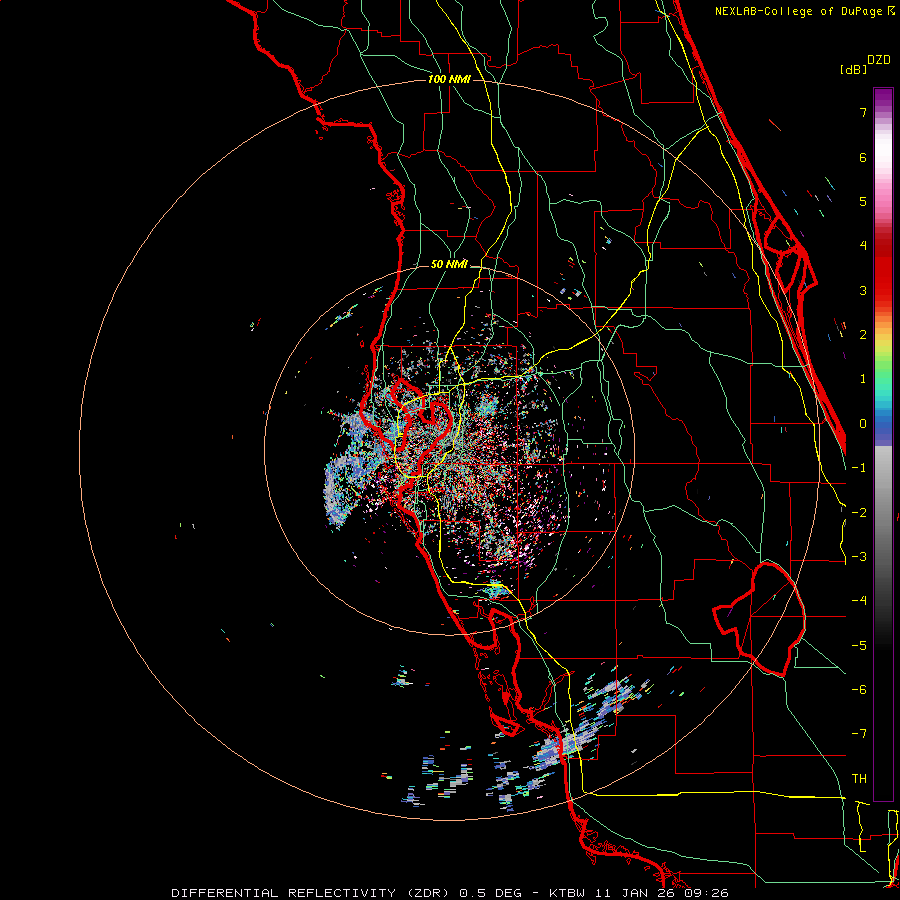Click the [dB] units label
The image size is (900, 900).
pyautogui.click(x=853, y=69)
